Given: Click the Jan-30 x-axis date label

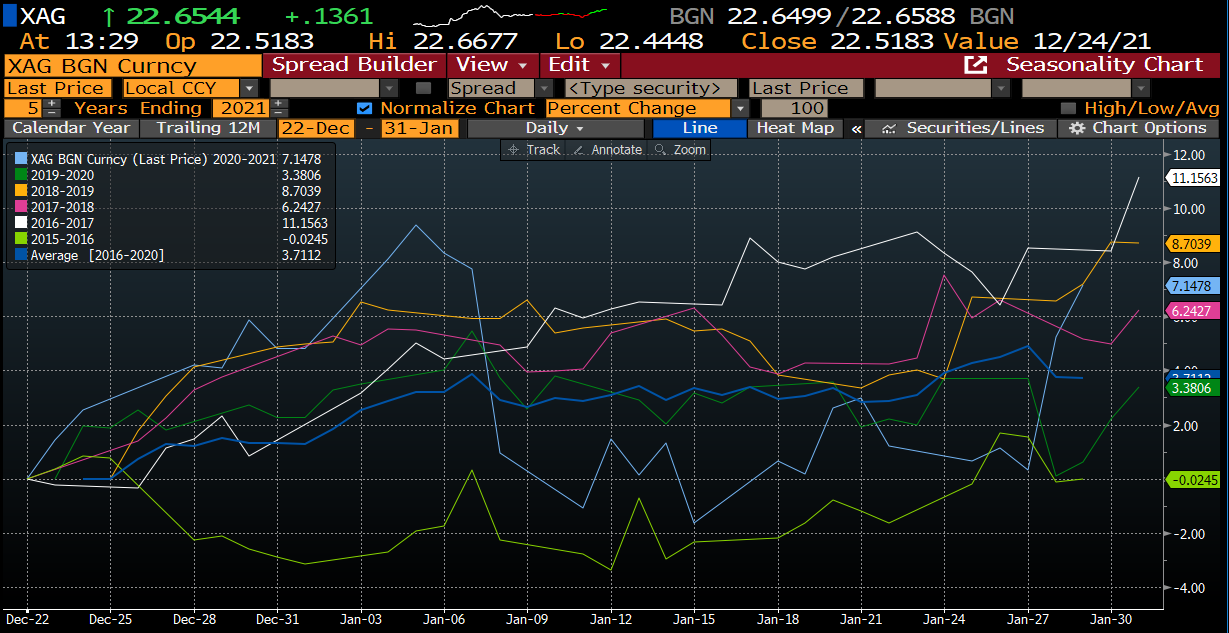Looking at the screenshot, I should [1110, 619].
